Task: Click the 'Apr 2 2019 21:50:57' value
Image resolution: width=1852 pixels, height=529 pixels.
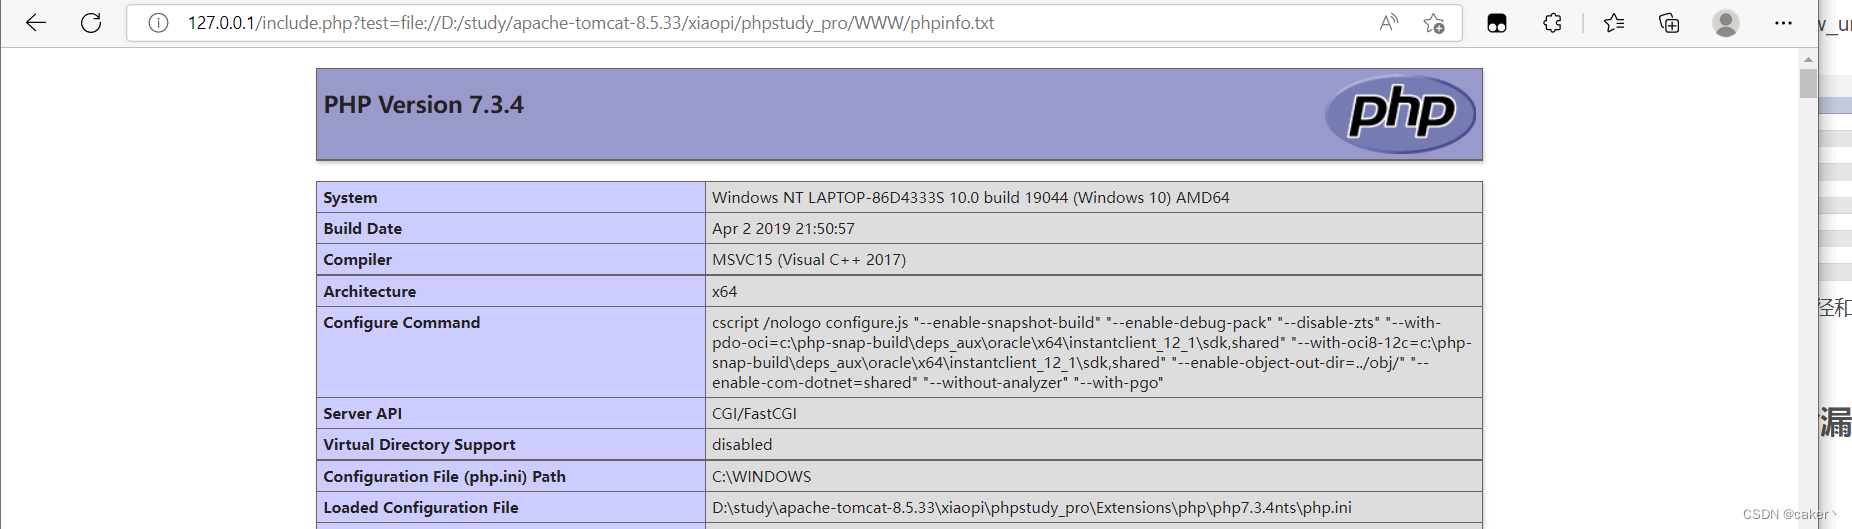Action: pos(783,229)
